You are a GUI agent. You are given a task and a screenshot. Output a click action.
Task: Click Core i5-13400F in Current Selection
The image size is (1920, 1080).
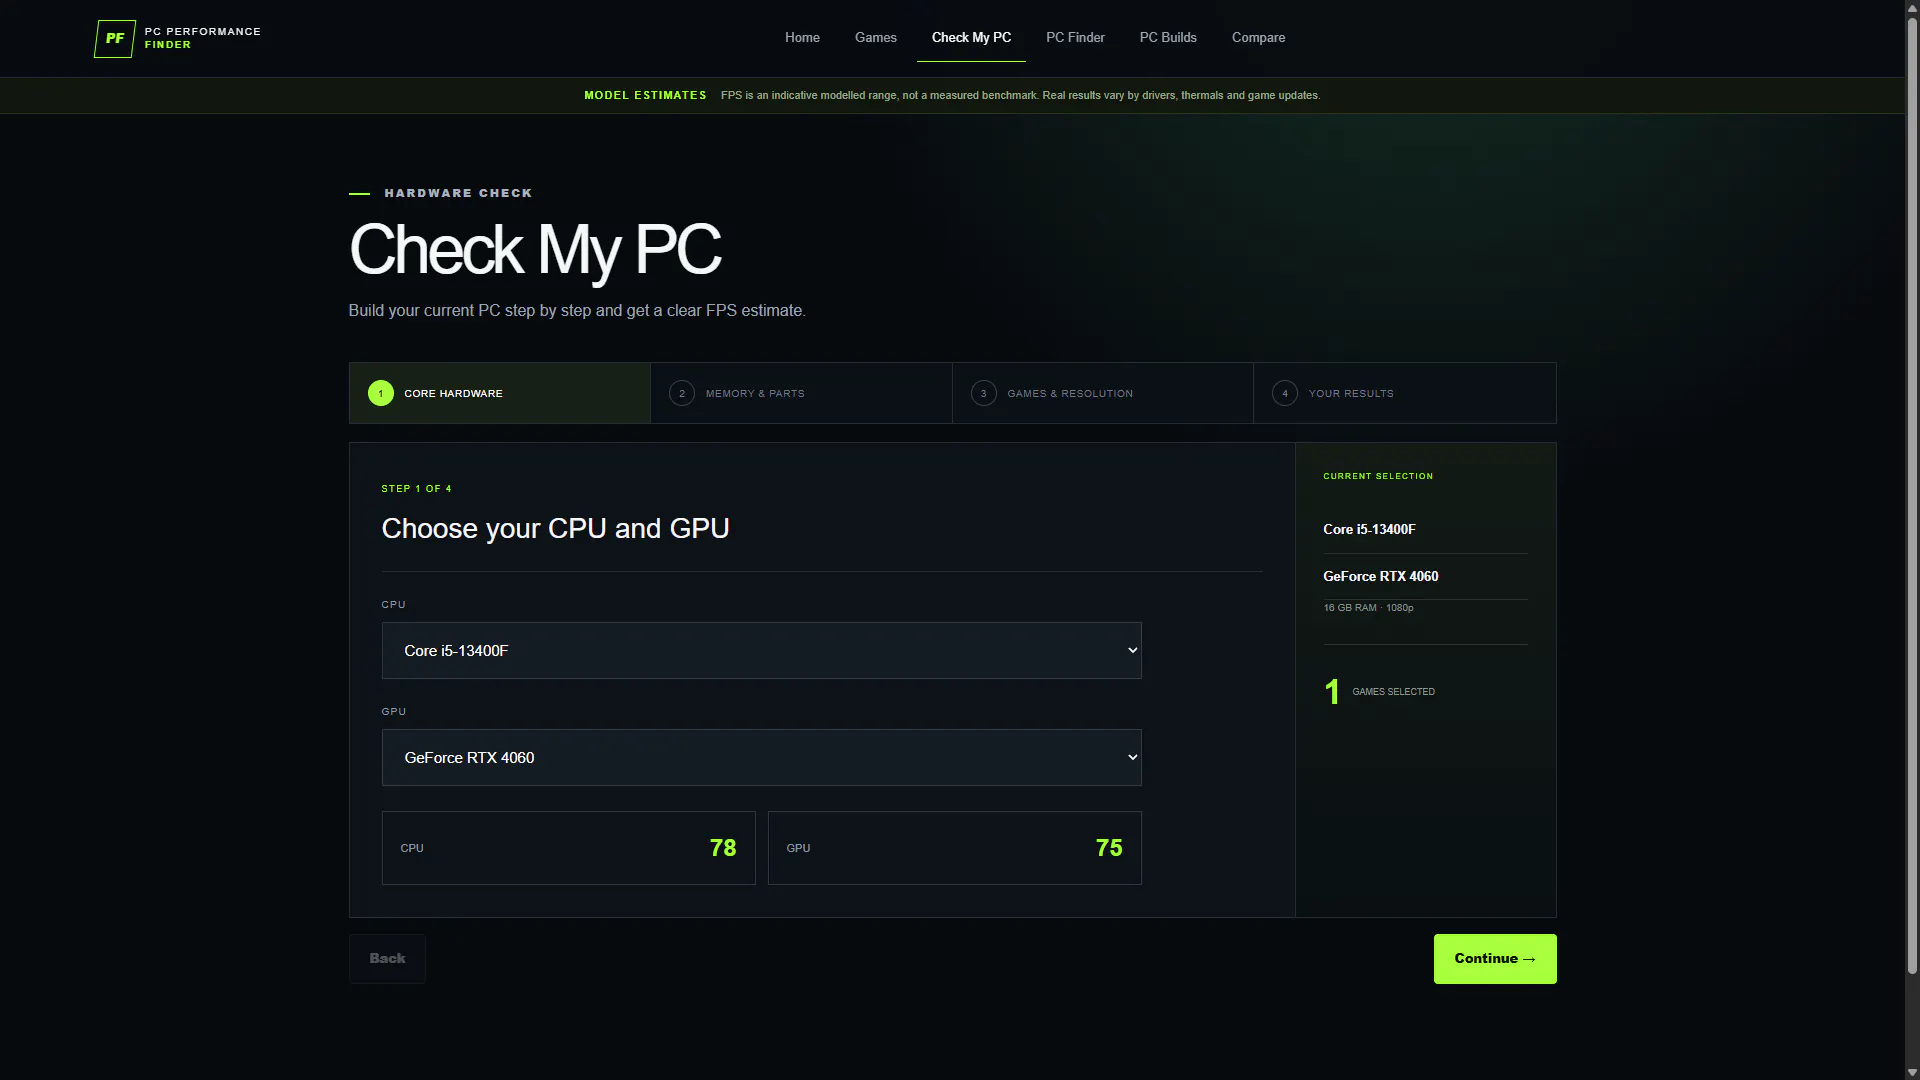[x=1369, y=530]
